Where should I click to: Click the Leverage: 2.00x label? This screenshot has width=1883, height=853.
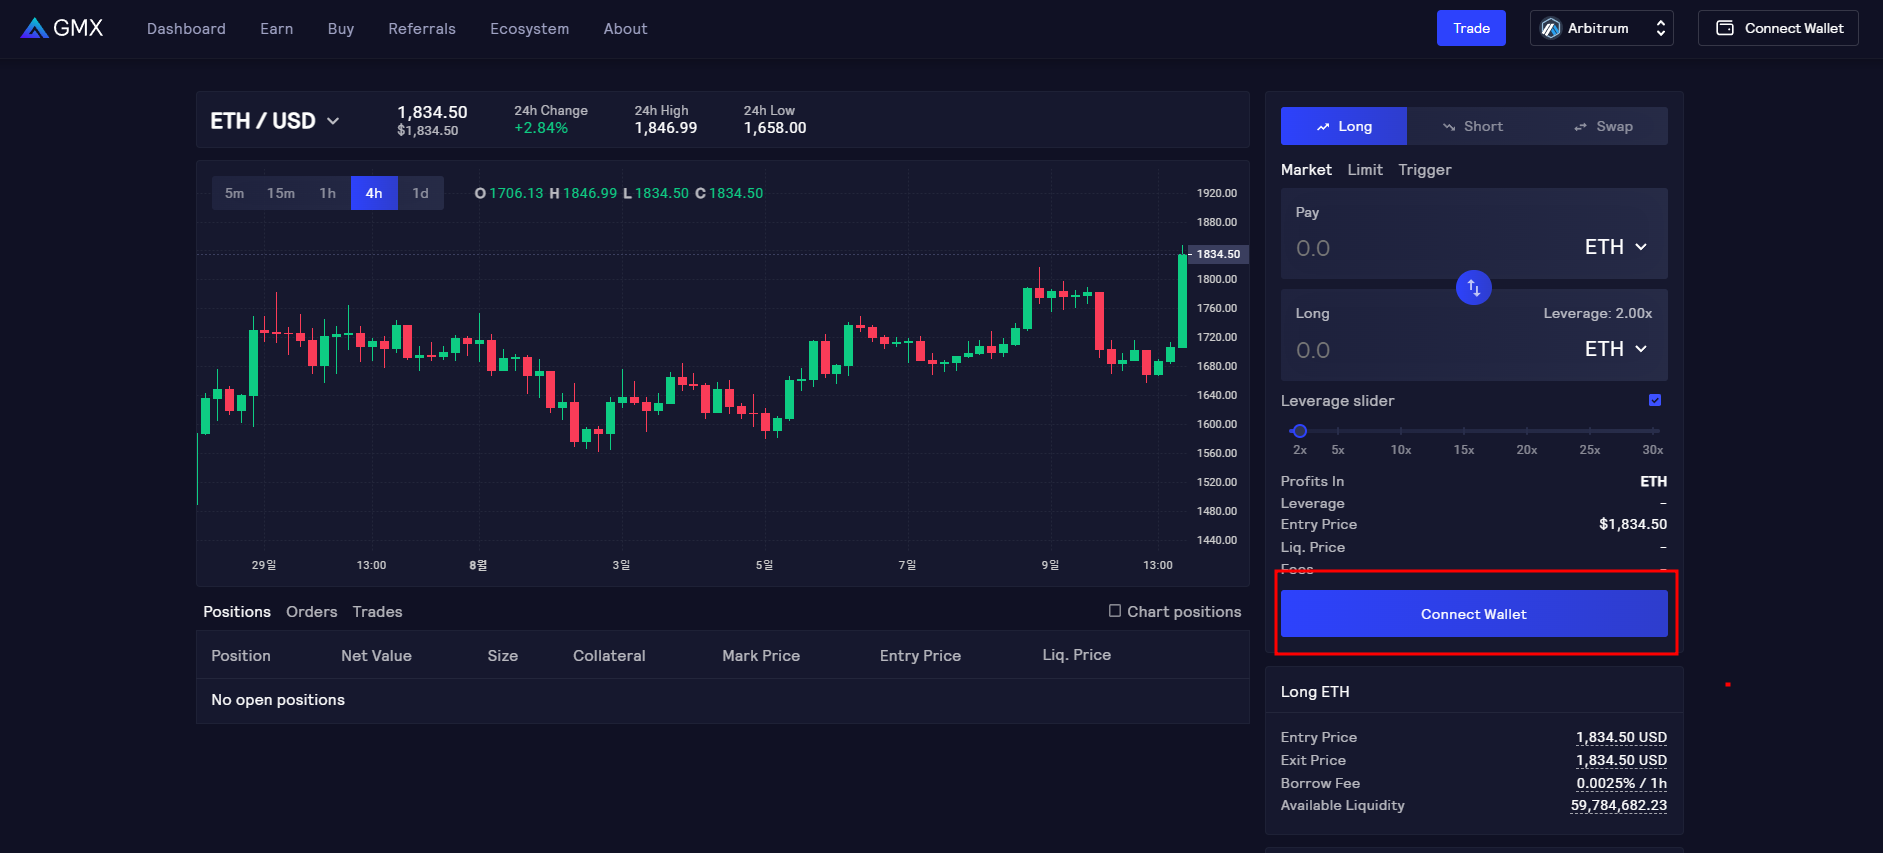[1598, 313]
